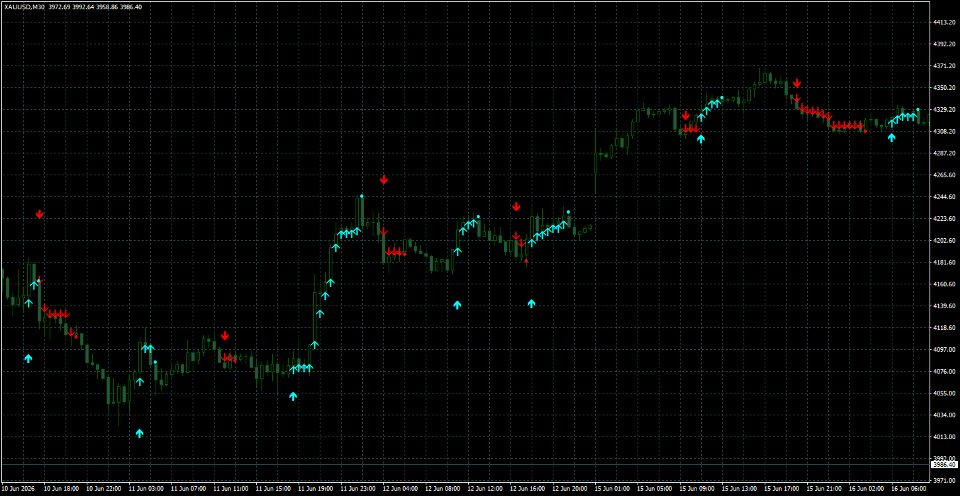
Task: Click the 4350.20 price axis label
Action: coord(945,88)
